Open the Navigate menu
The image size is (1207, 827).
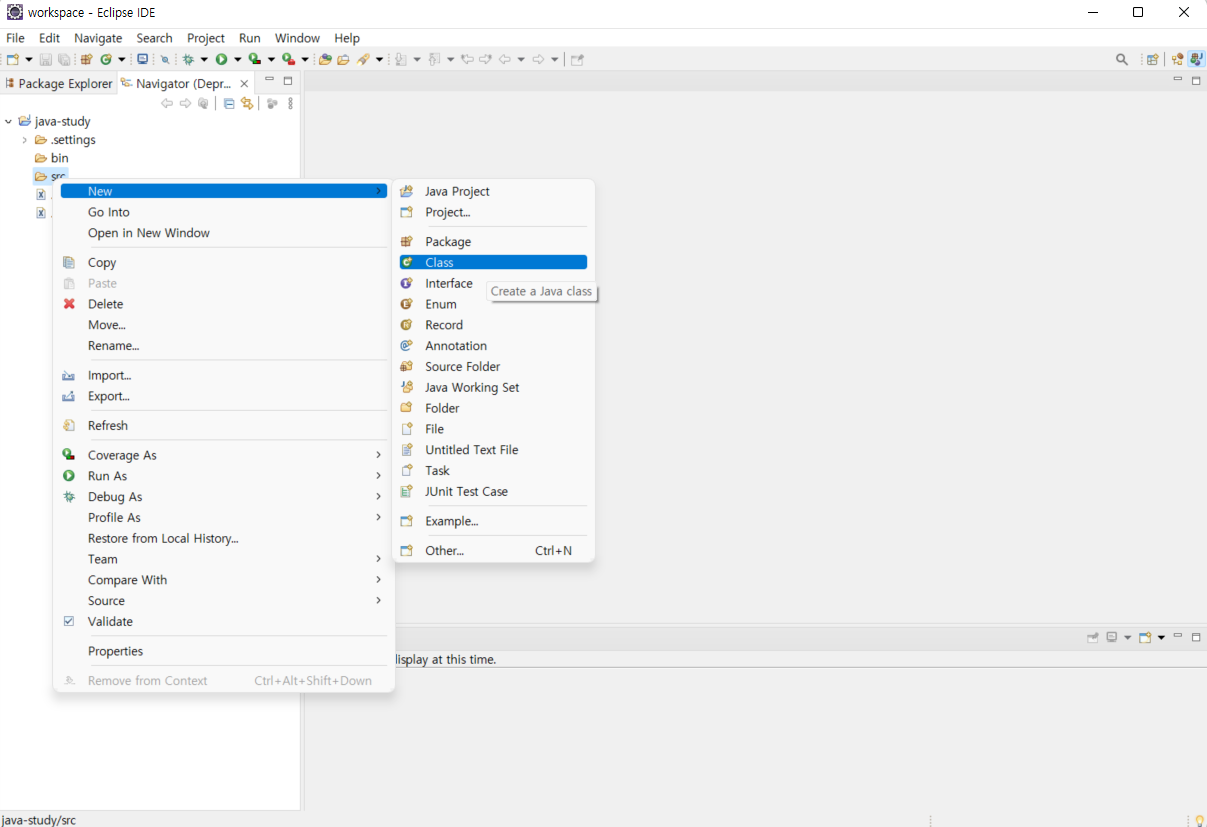[98, 38]
